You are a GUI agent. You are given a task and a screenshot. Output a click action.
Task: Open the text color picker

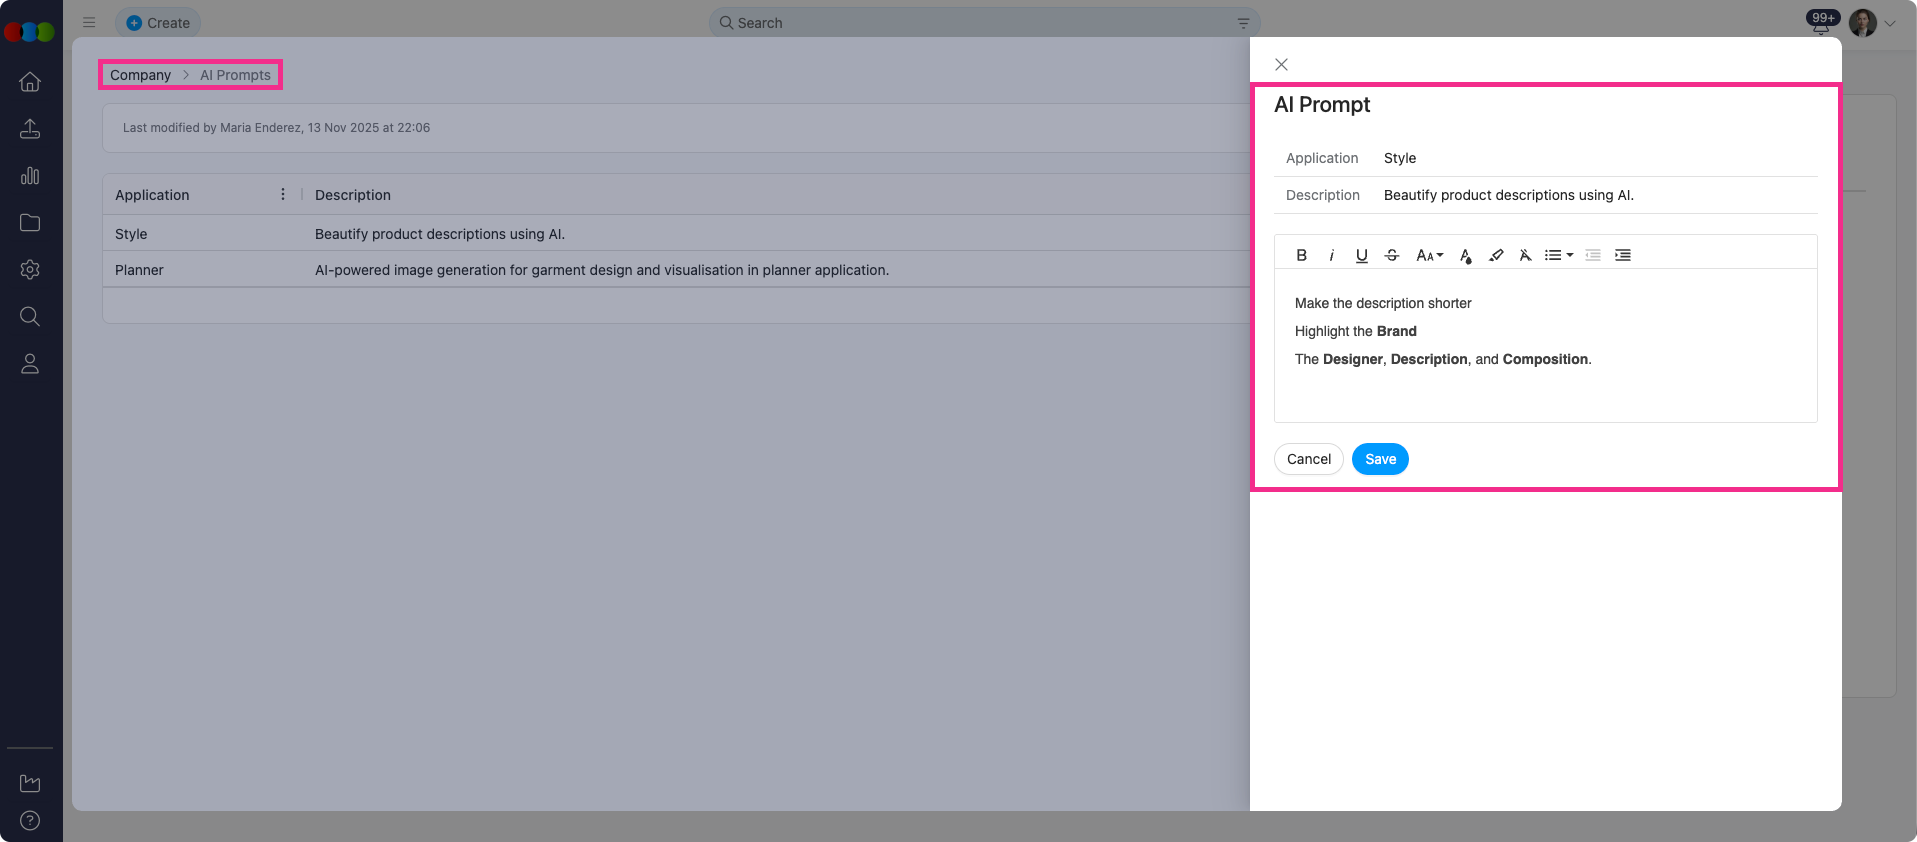(x=1465, y=255)
